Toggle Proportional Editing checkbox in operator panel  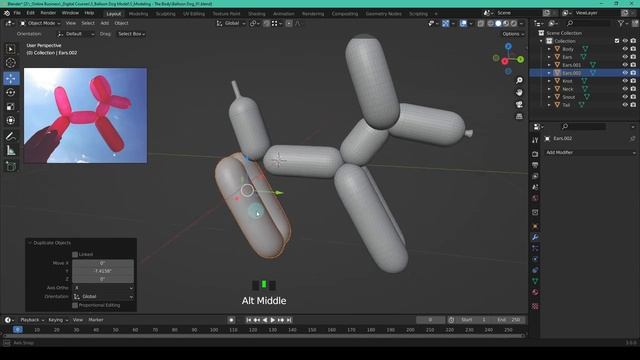pos(75,305)
